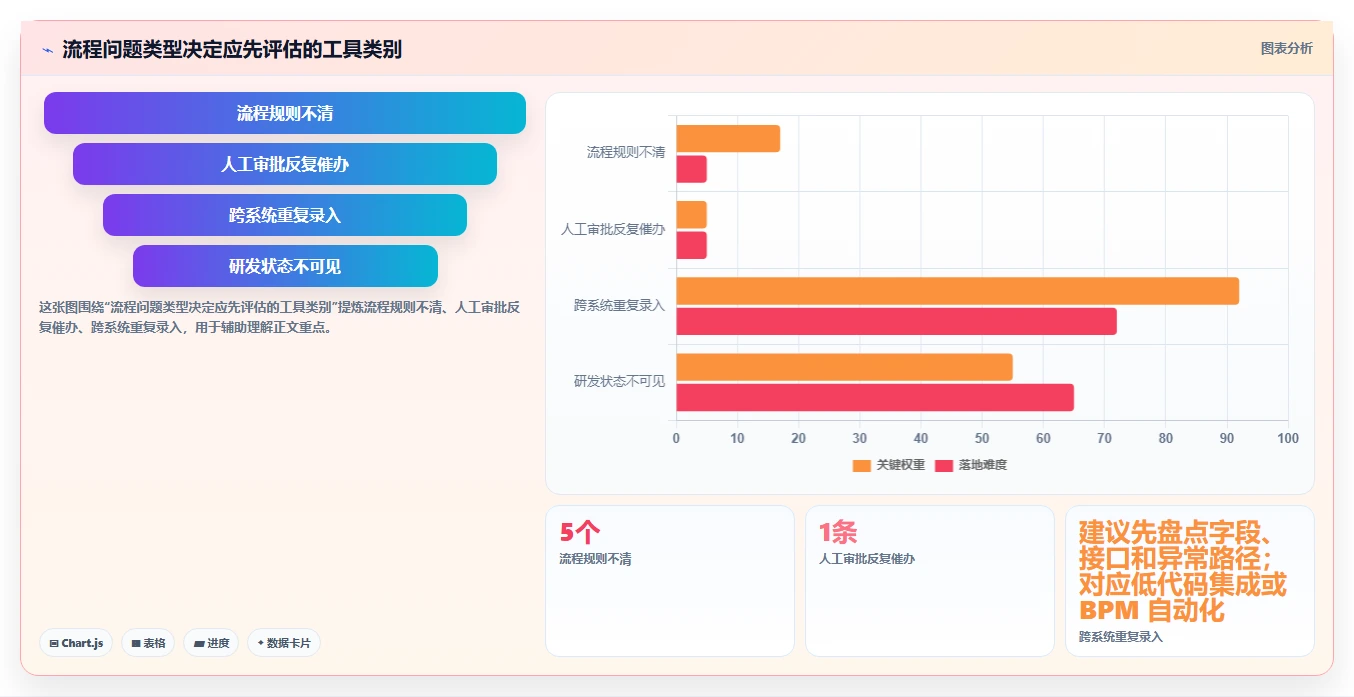The height and width of the screenshot is (697, 1354).
Task: Click the description paragraph starting 这张图围绕
Action: pyautogui.click(x=279, y=317)
